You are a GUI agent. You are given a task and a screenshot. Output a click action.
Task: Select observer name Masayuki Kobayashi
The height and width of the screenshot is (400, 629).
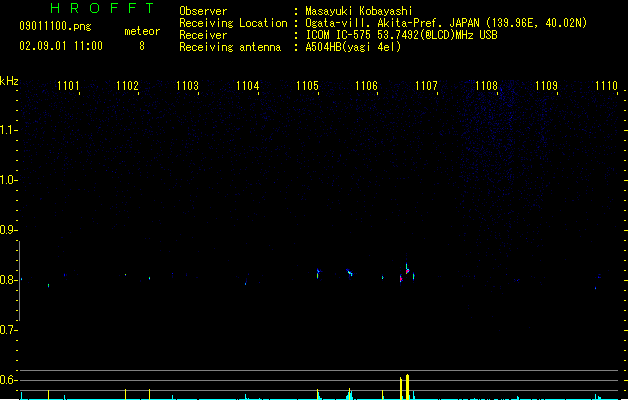tap(359, 11)
